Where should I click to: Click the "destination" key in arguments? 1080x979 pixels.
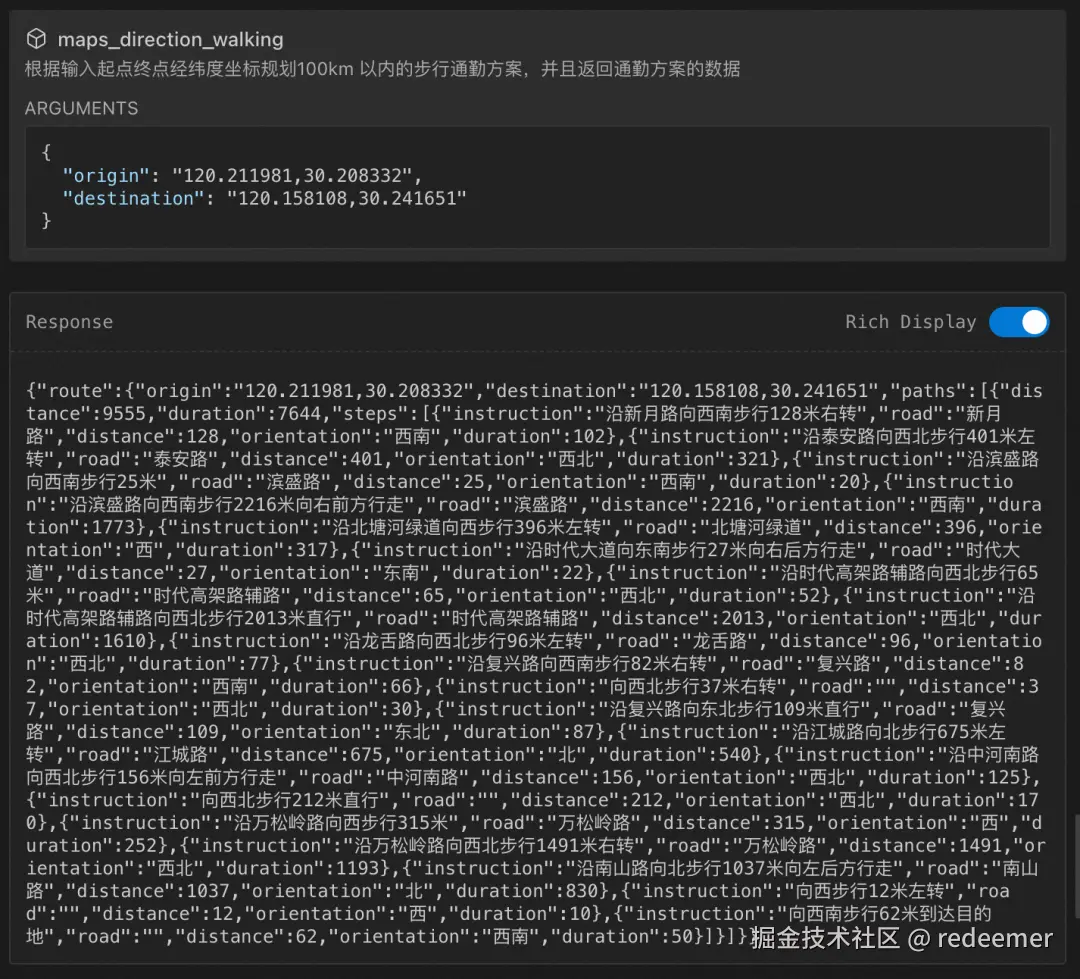click(133, 198)
